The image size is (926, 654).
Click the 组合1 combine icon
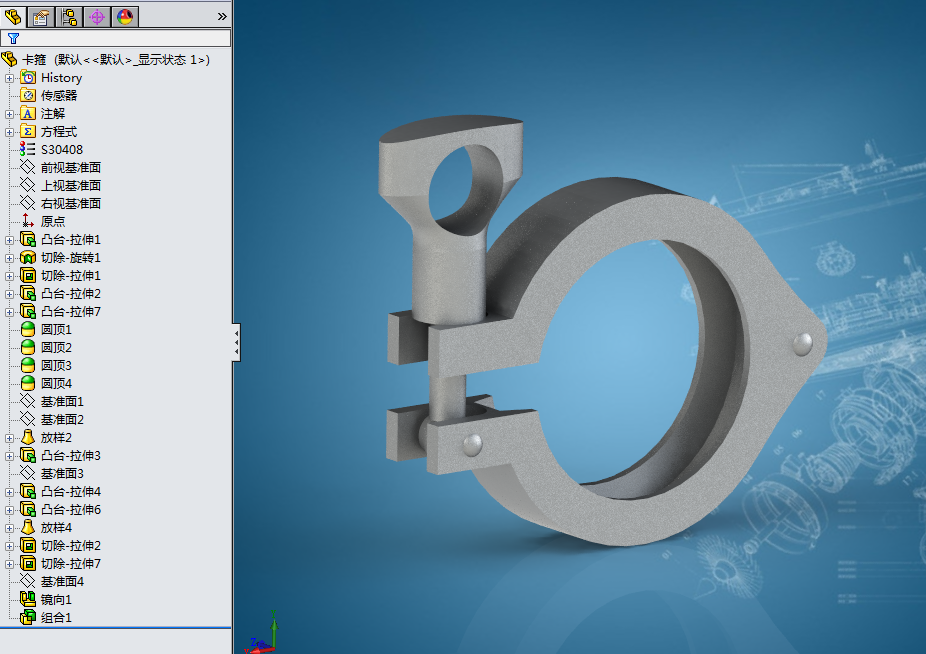(x=28, y=617)
